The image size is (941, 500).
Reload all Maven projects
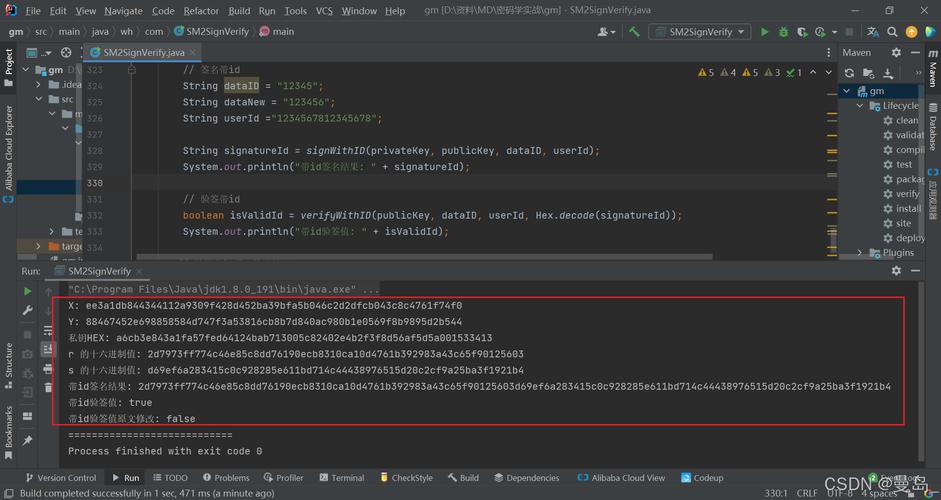point(849,73)
